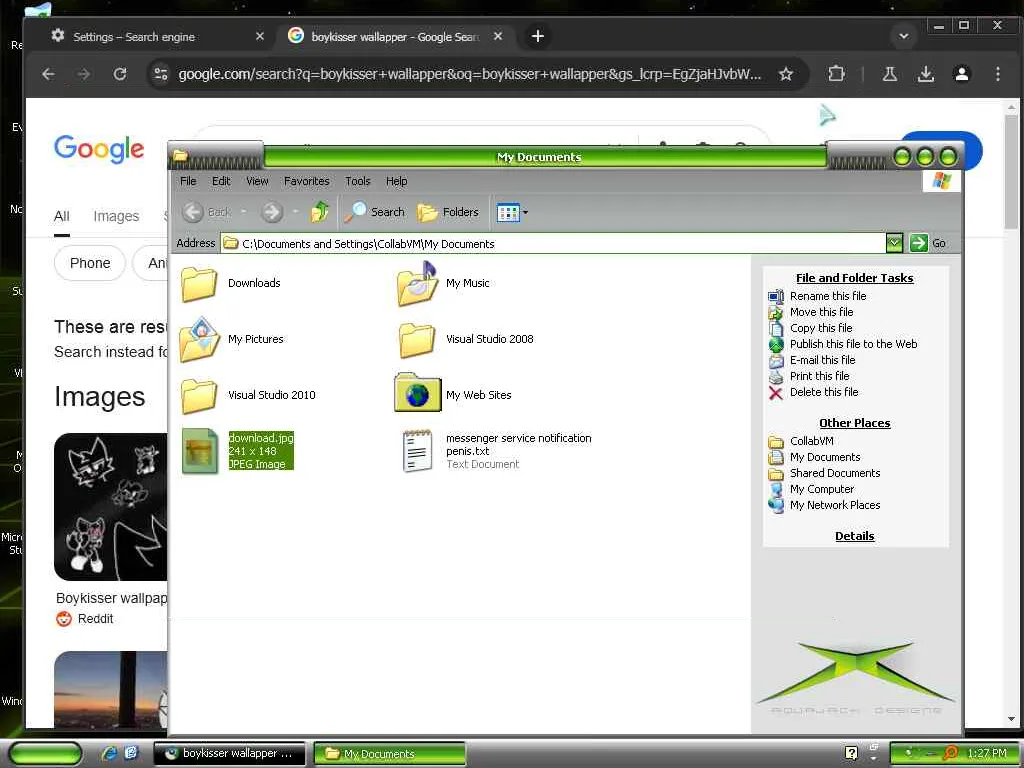Image resolution: width=1024 pixels, height=768 pixels.
Task: Open the View menu
Action: coord(257,182)
